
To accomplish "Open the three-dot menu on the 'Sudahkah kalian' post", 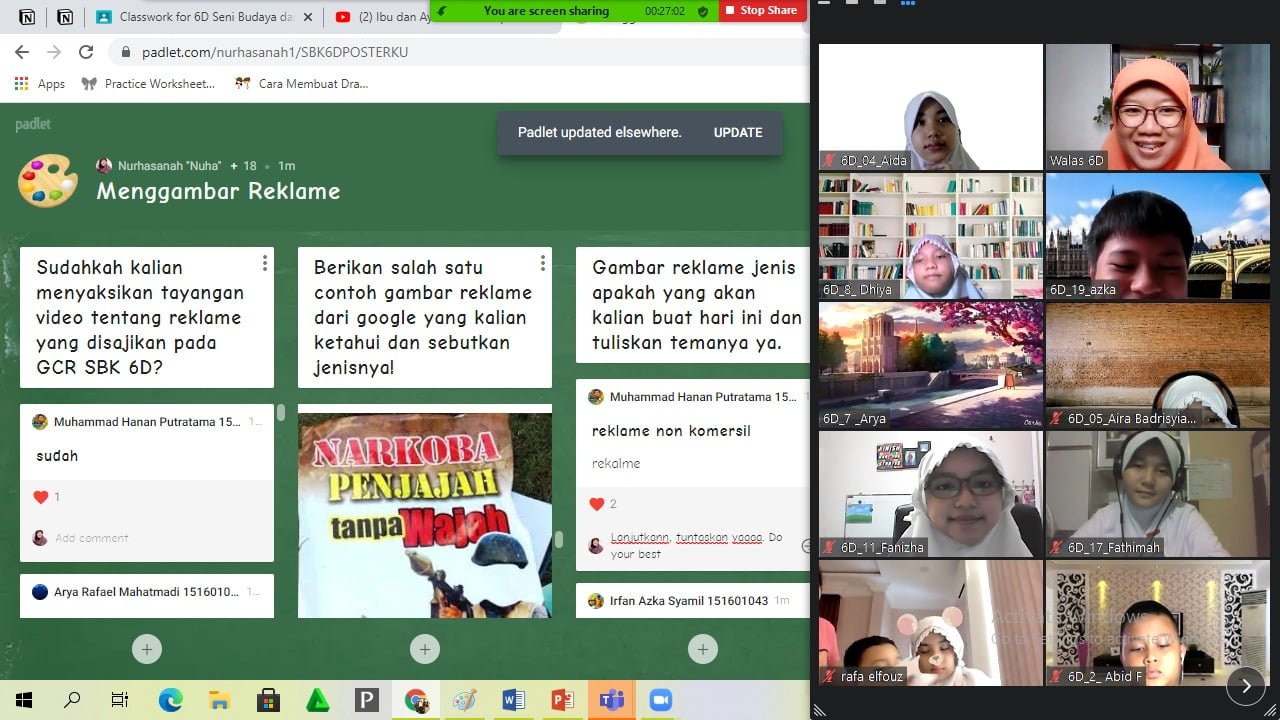I will point(264,262).
